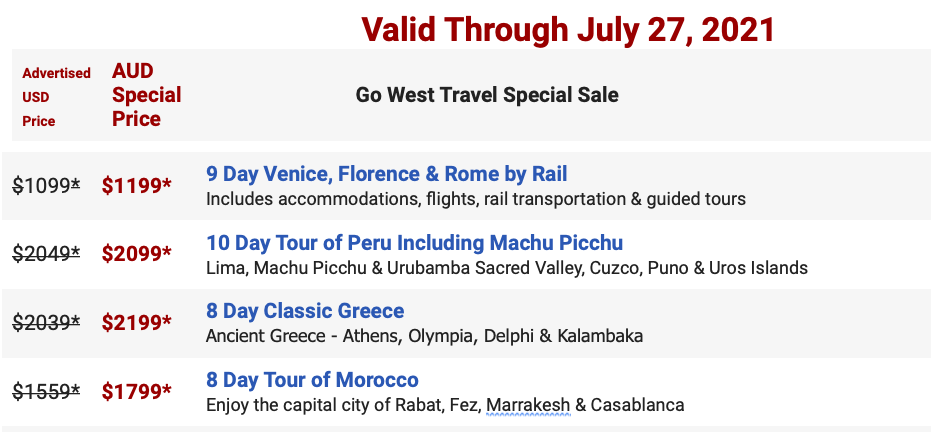Open the 8 Day Tour of Morocco link

point(312,379)
